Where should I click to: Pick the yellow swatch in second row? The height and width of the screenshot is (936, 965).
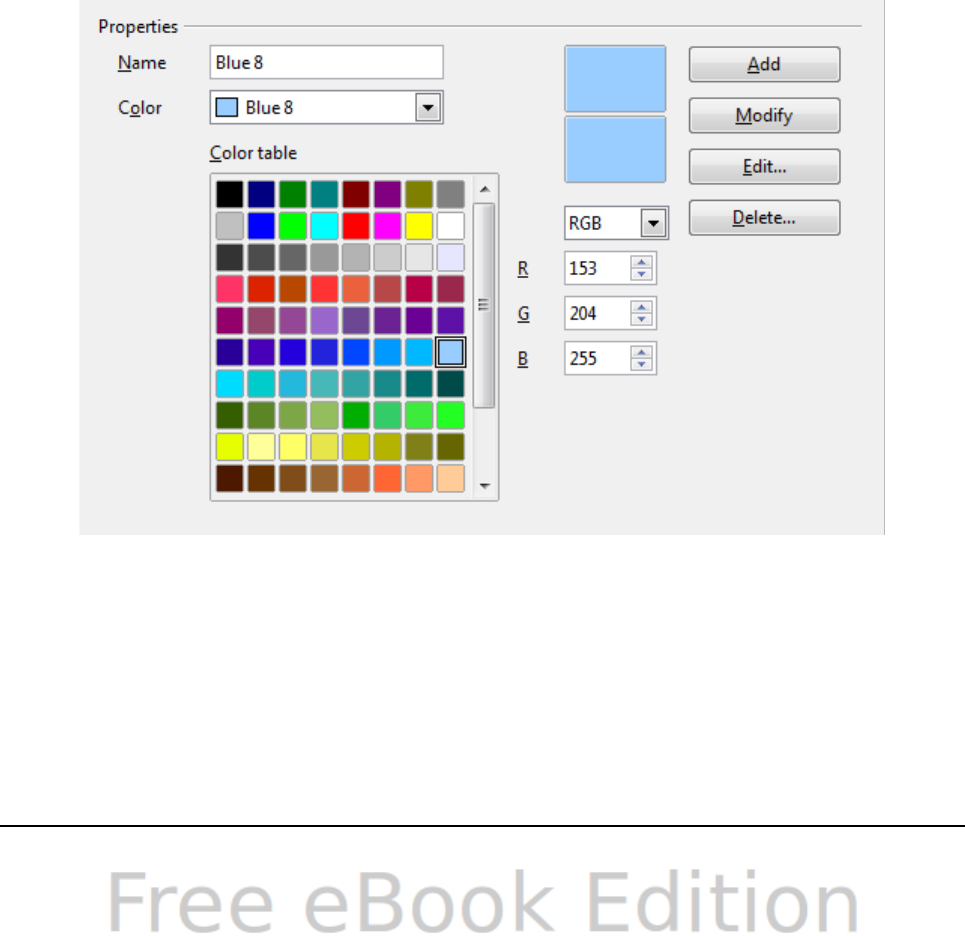(x=419, y=226)
